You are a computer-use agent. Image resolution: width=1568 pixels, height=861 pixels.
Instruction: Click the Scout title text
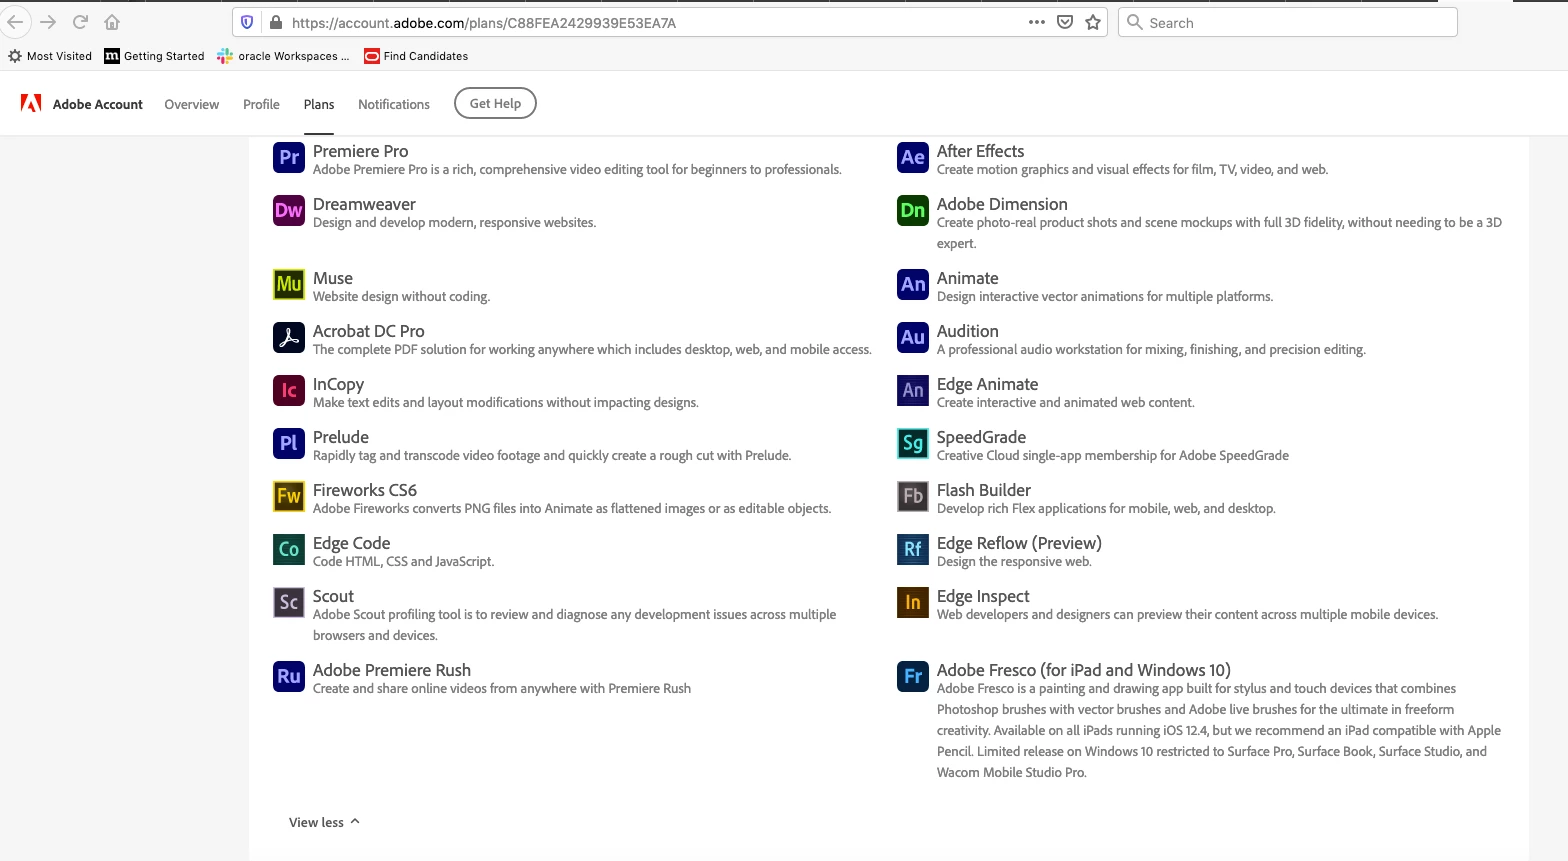333,596
